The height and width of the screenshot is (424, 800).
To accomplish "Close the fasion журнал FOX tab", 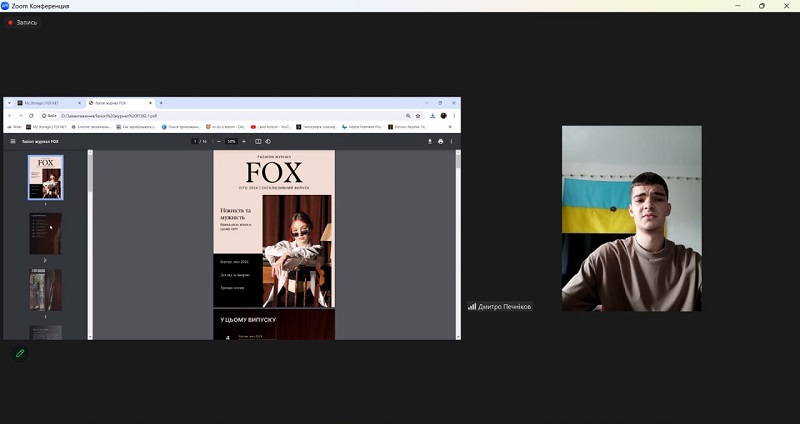I will 151,103.
